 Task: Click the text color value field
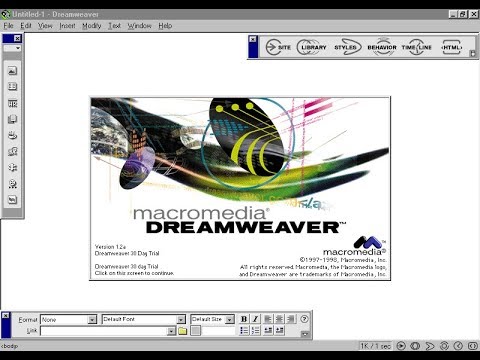tap(219, 331)
